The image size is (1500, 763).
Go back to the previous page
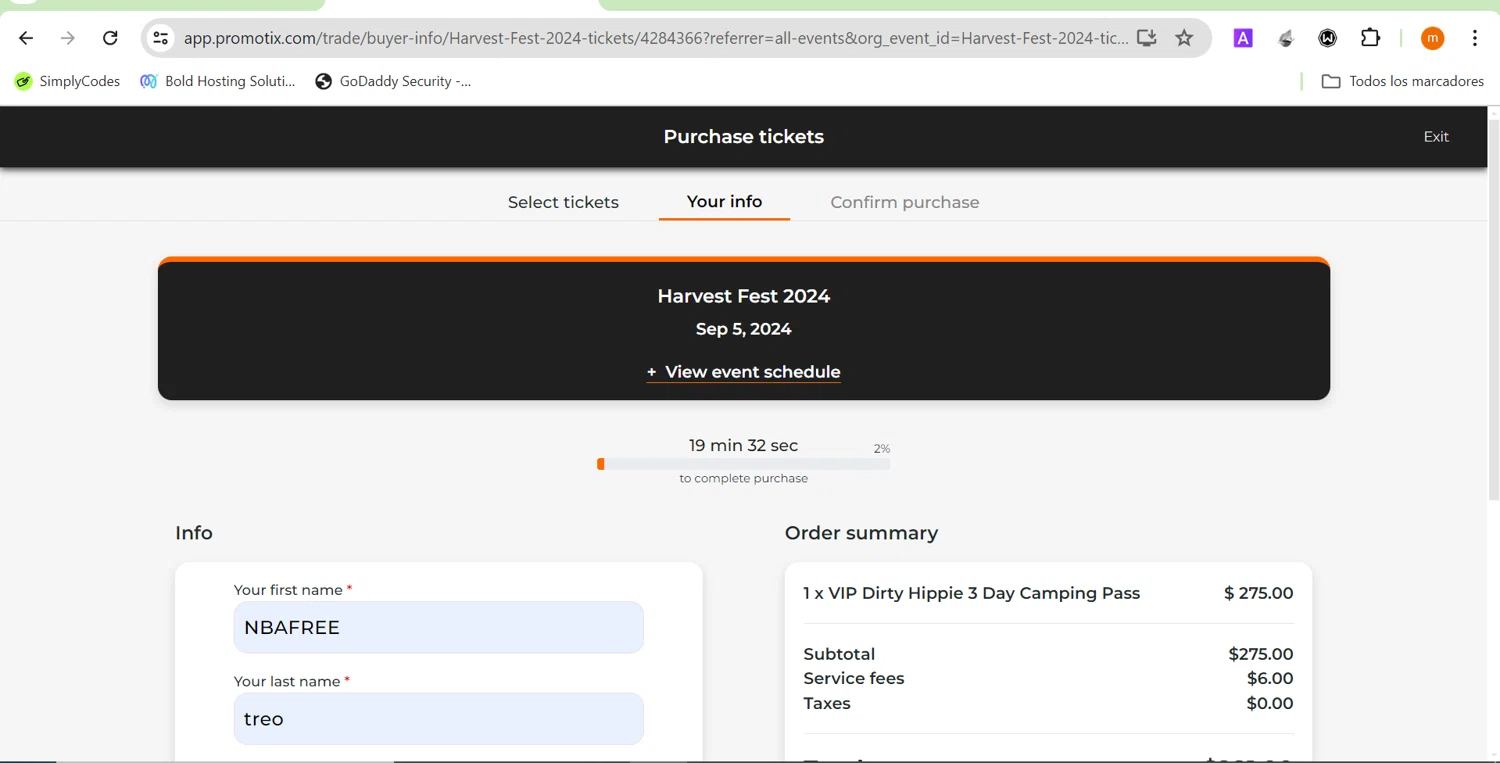(26, 38)
